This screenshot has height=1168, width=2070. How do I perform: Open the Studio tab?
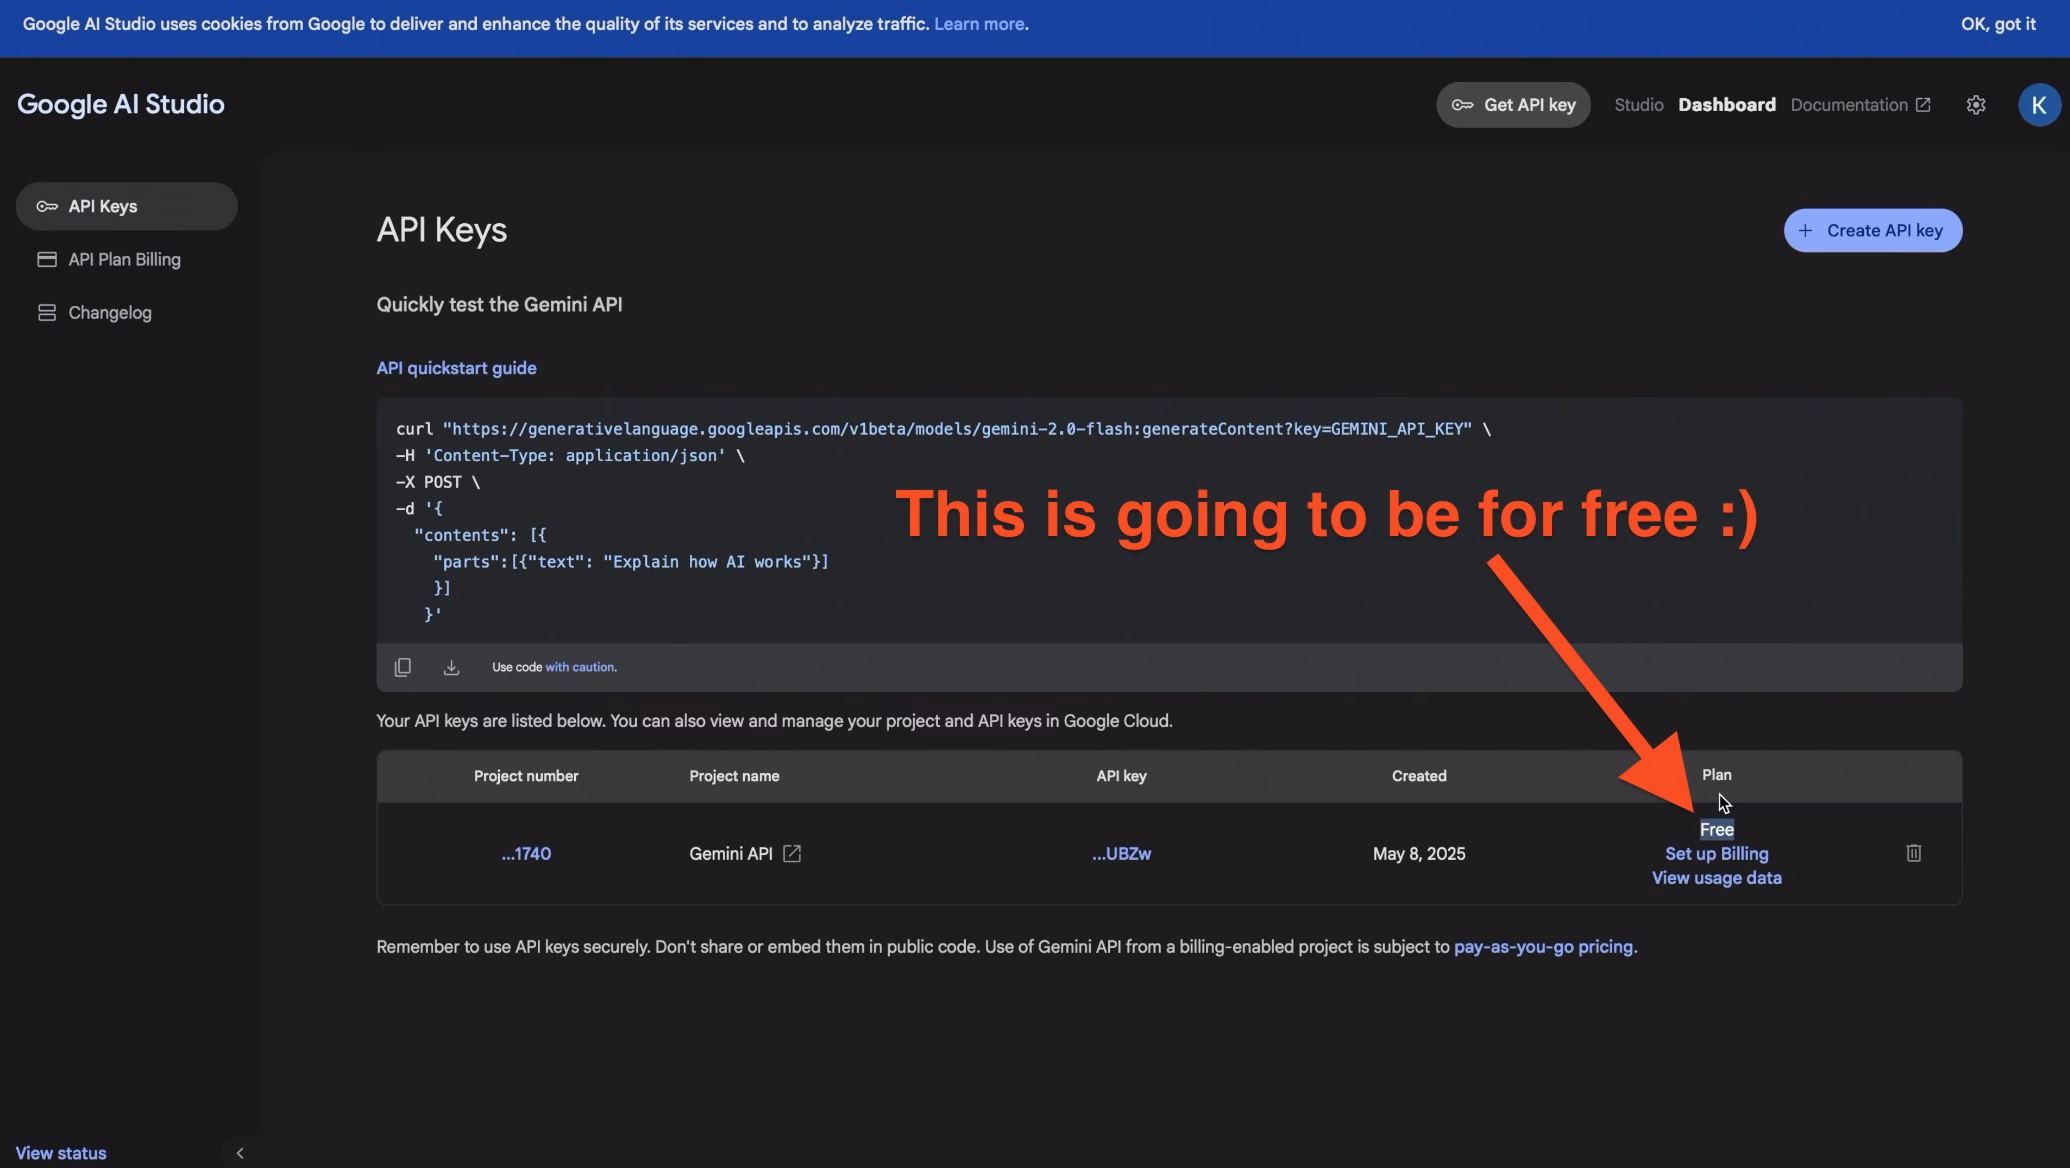click(1638, 105)
